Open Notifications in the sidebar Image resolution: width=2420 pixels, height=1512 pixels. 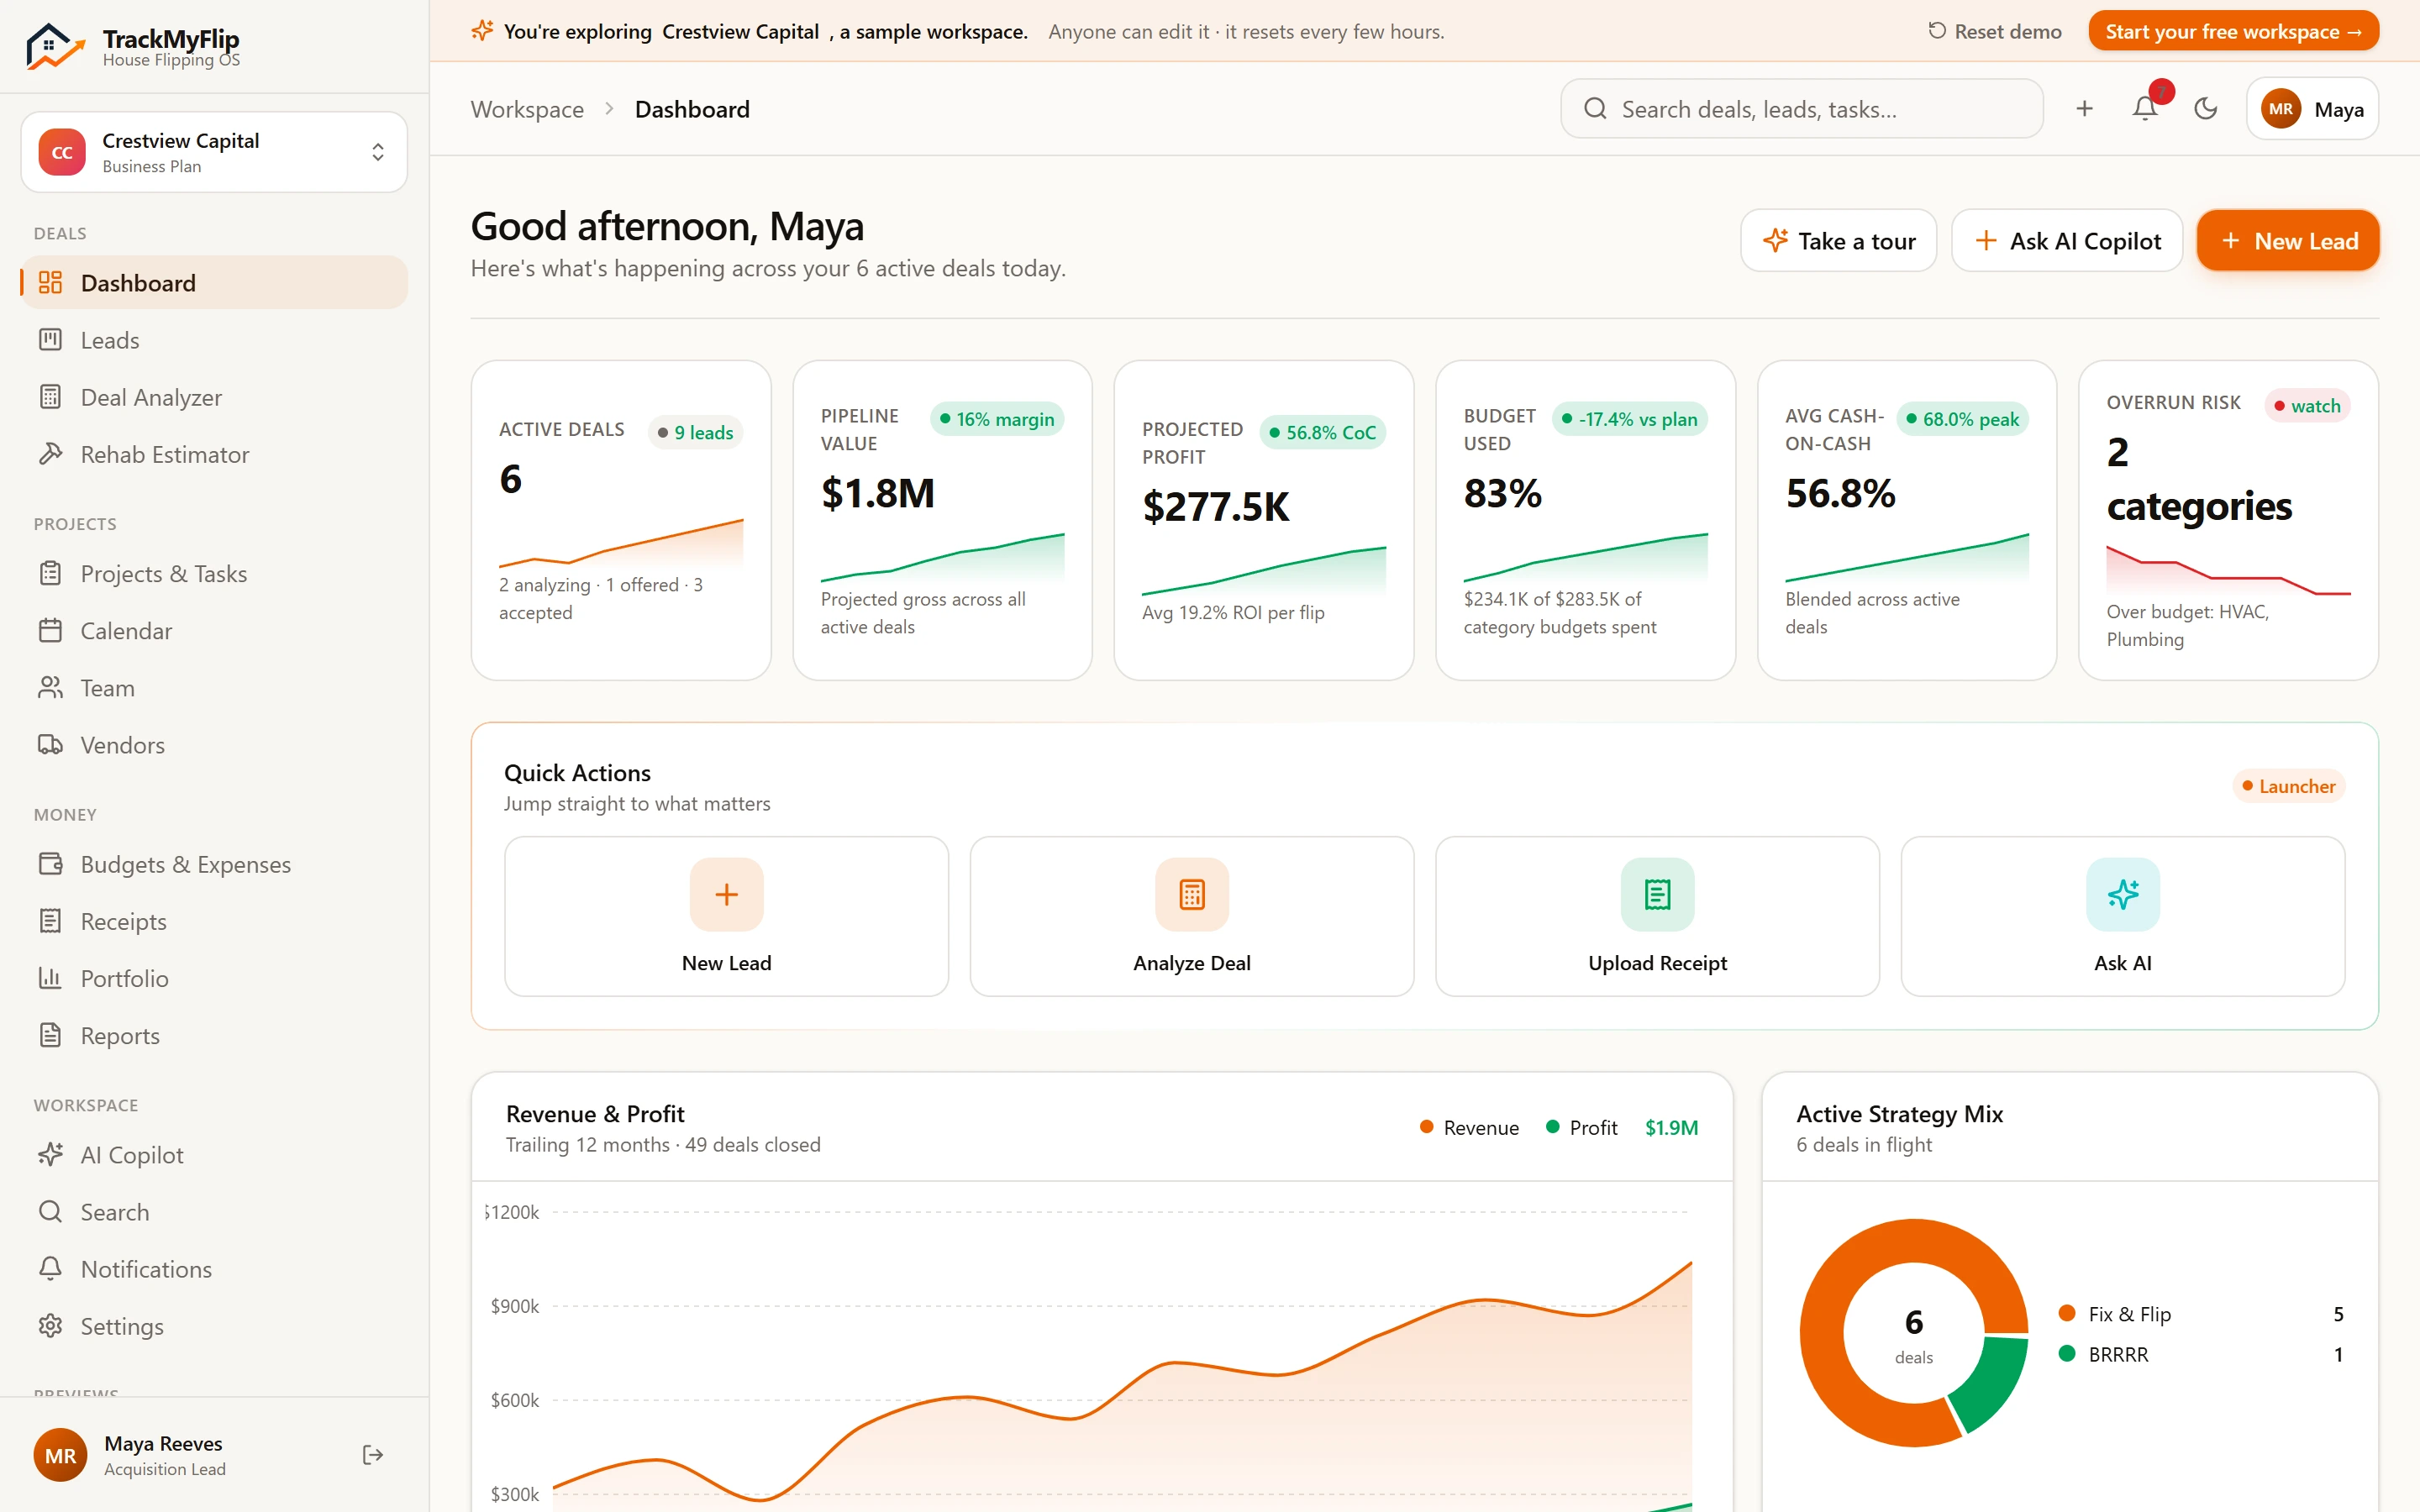pos(214,1269)
